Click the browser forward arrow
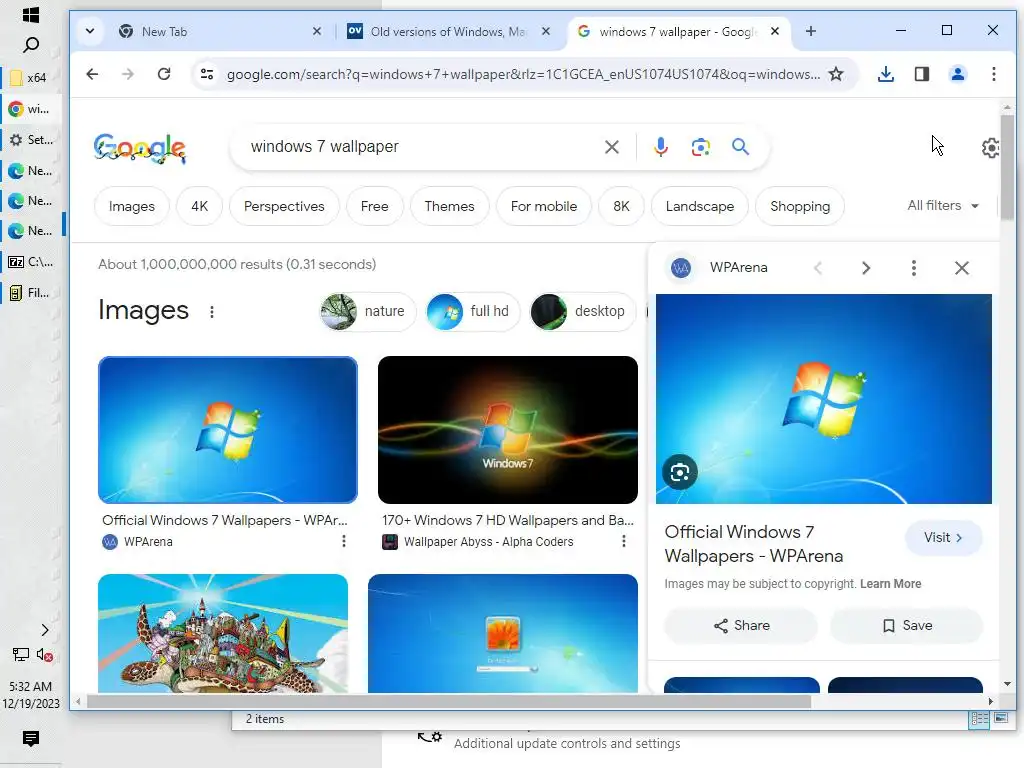The image size is (1024, 768). click(x=128, y=74)
